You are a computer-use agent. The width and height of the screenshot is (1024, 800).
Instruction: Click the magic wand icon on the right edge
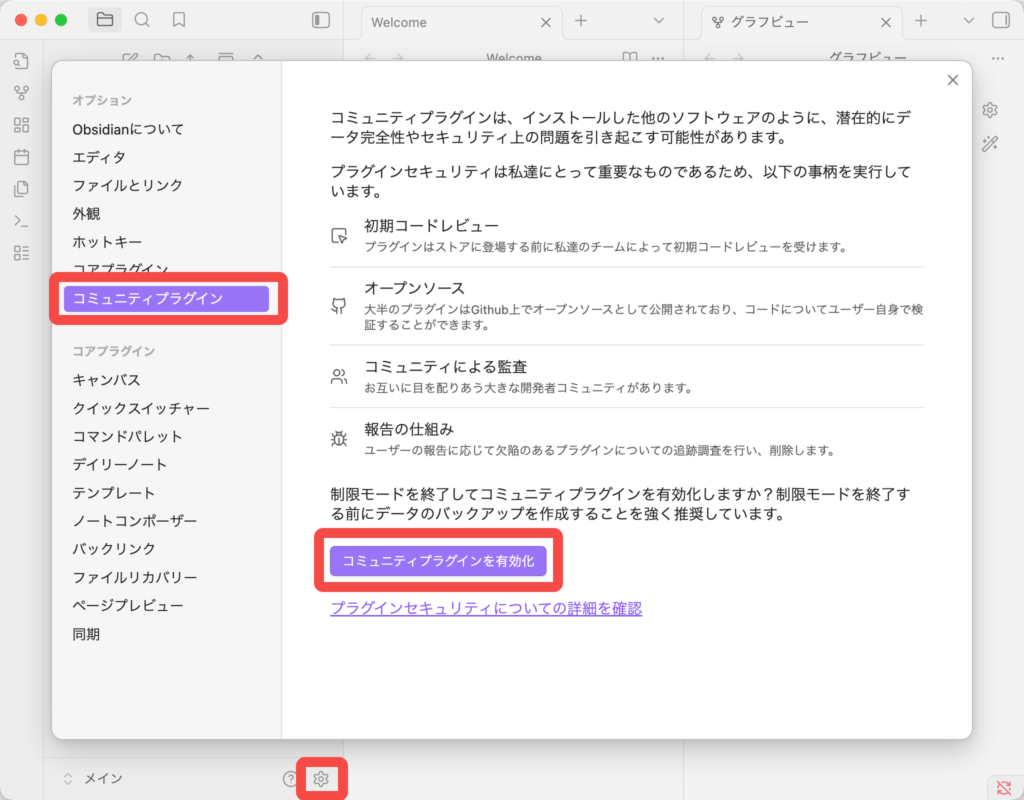click(989, 143)
